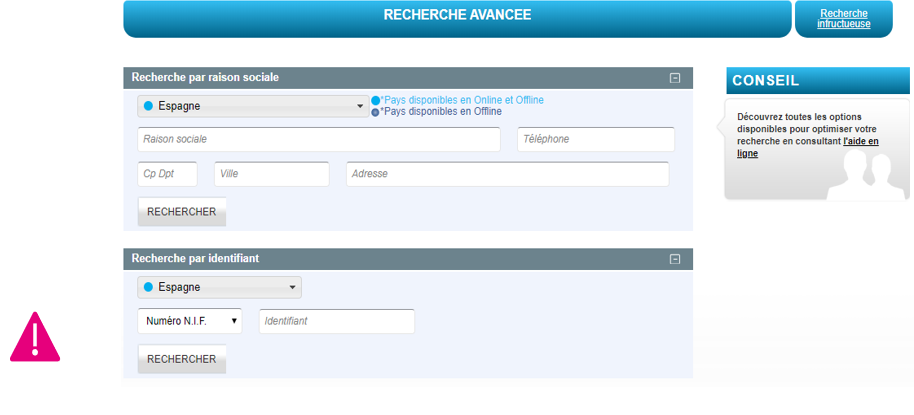Image resolution: width=914 pixels, height=415 pixels.
Task: Click into the Téléphone field
Action: [x=595, y=140]
